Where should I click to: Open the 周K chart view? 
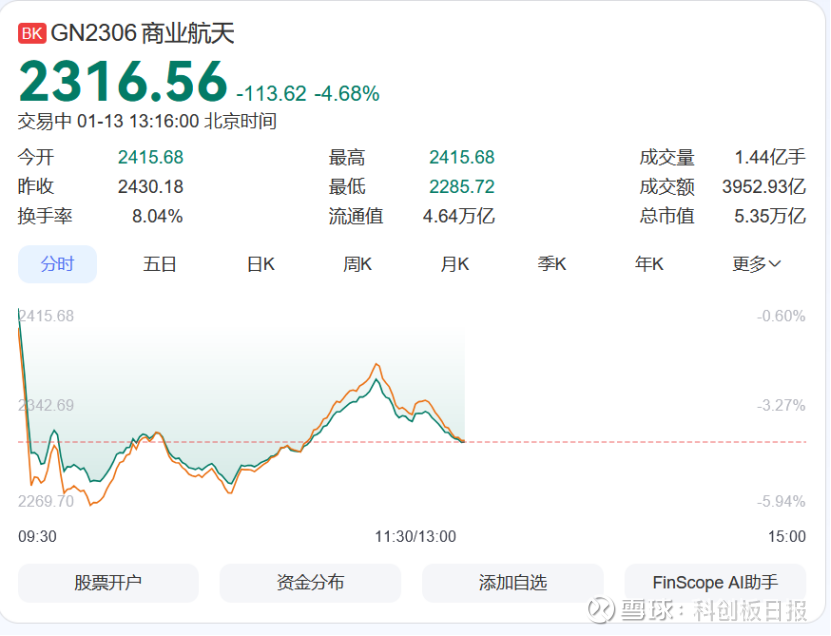point(357,264)
